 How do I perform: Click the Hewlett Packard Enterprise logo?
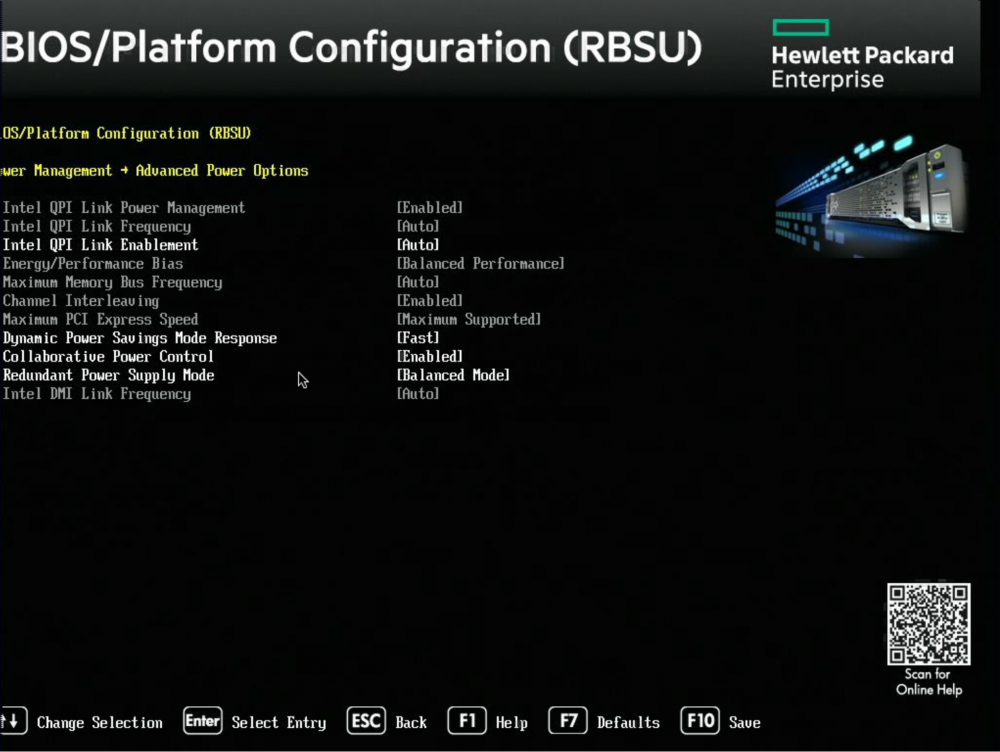(x=862, y=55)
